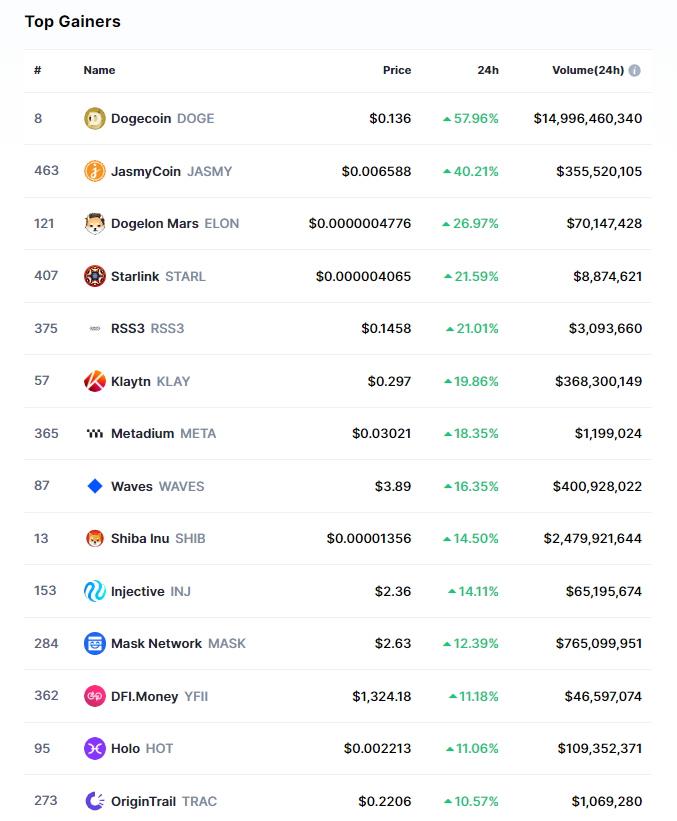This screenshot has height=821, width=677.
Task: Click the Mask Network logo icon
Action: click(95, 643)
